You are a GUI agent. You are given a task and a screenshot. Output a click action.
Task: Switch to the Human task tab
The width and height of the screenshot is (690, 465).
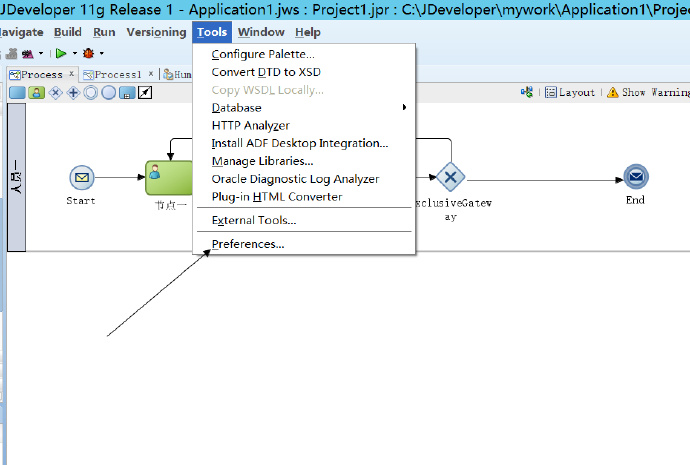[177, 75]
